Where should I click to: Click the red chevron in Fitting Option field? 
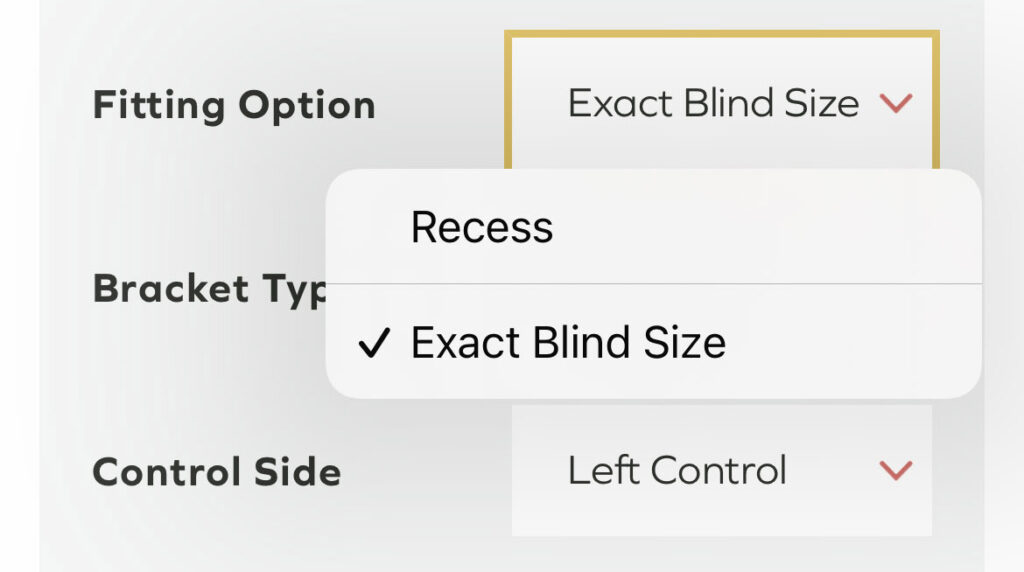[x=895, y=103]
